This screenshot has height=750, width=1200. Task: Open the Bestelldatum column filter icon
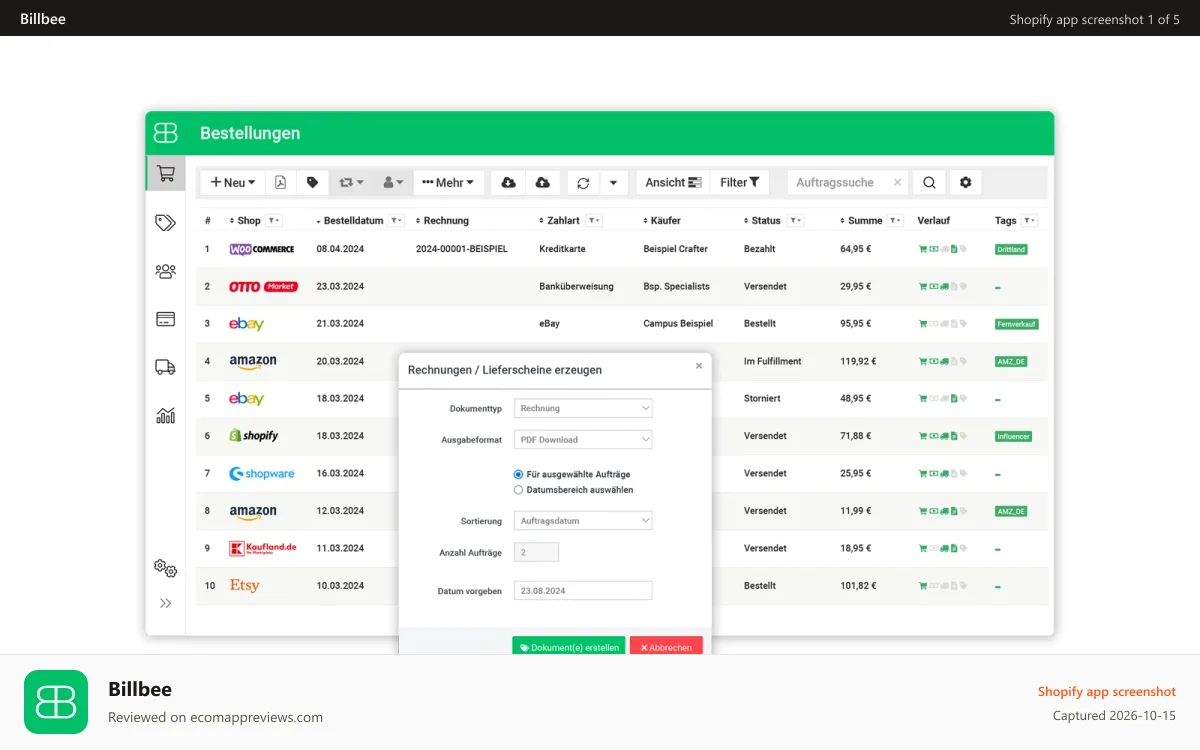pyautogui.click(x=396, y=220)
